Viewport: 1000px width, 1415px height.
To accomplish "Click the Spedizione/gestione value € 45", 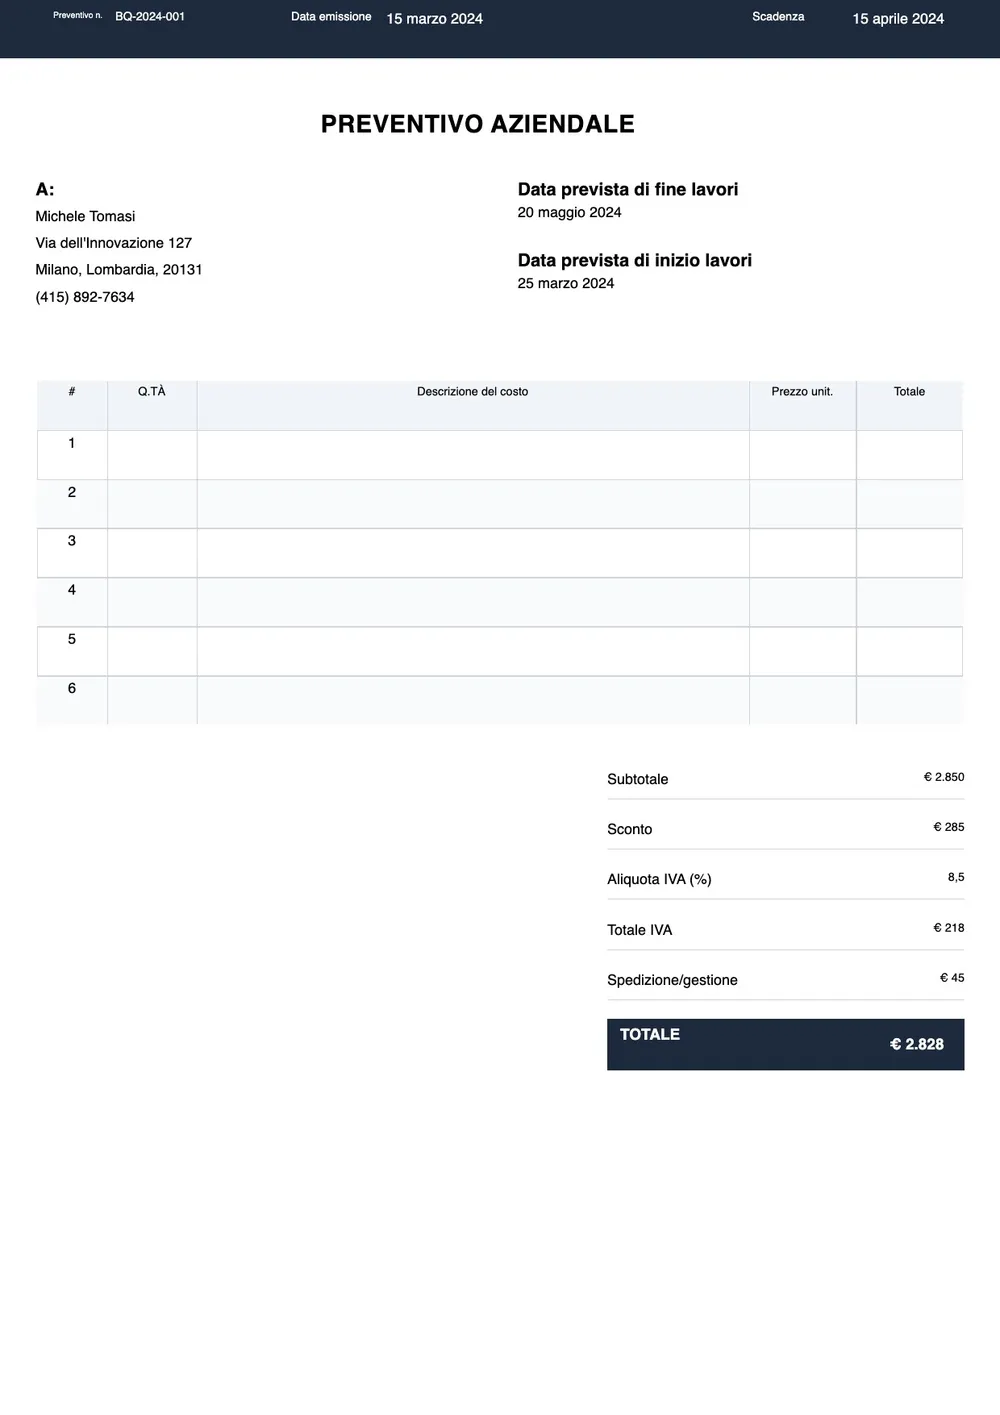I will click(x=952, y=978).
